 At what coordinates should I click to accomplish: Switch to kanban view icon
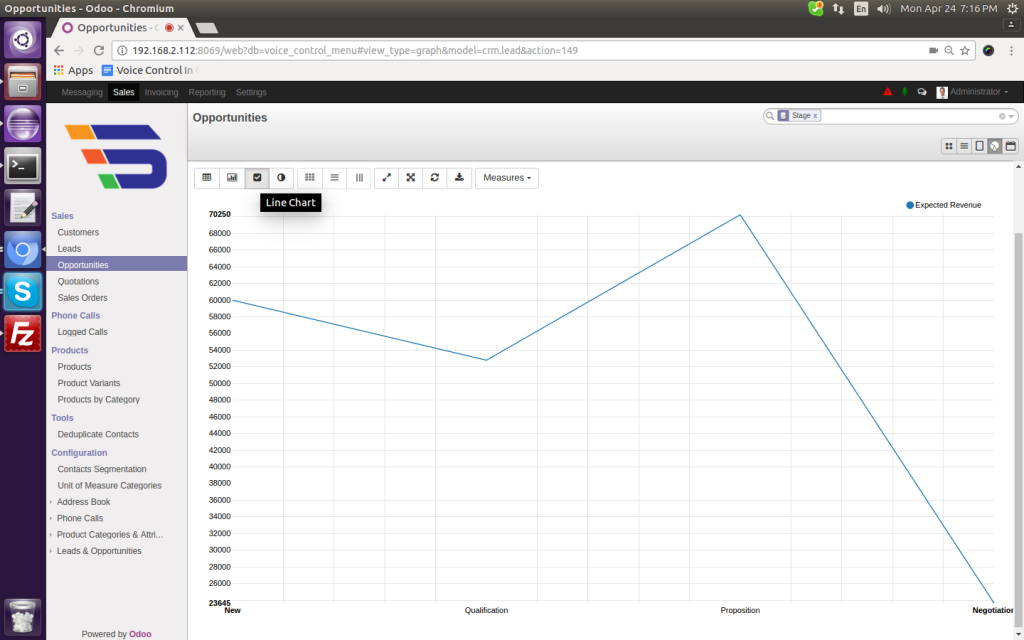pyautogui.click(x=948, y=146)
